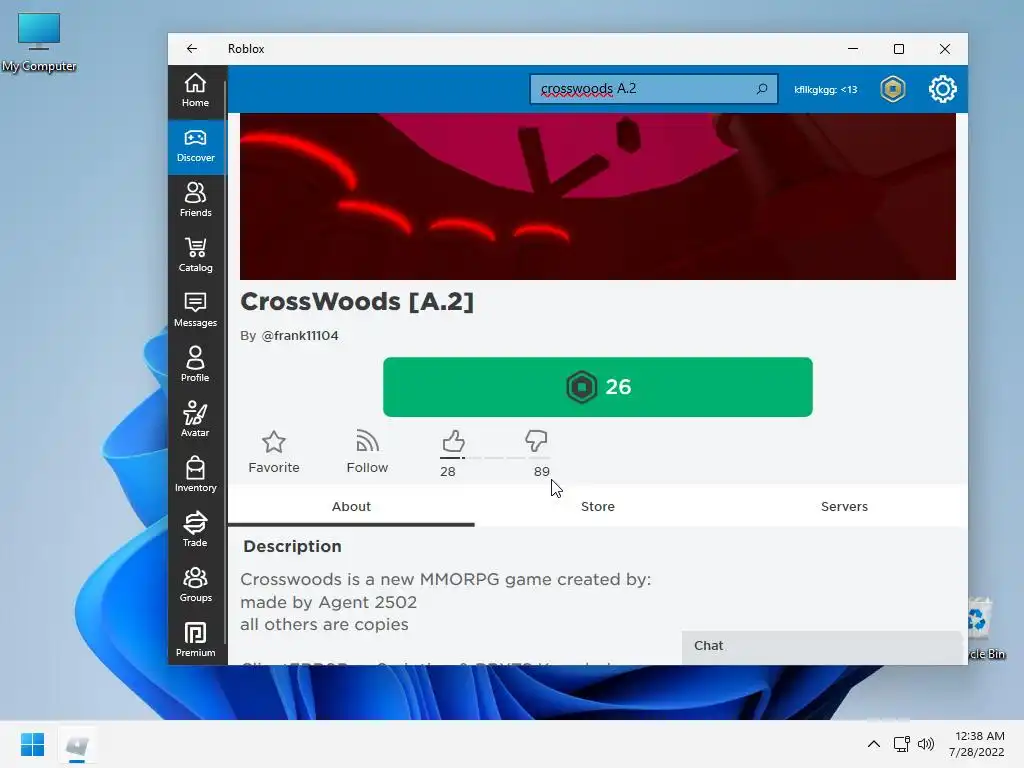The image size is (1024, 768).
Task: Click the search magnifier icon
Action: pos(761,89)
